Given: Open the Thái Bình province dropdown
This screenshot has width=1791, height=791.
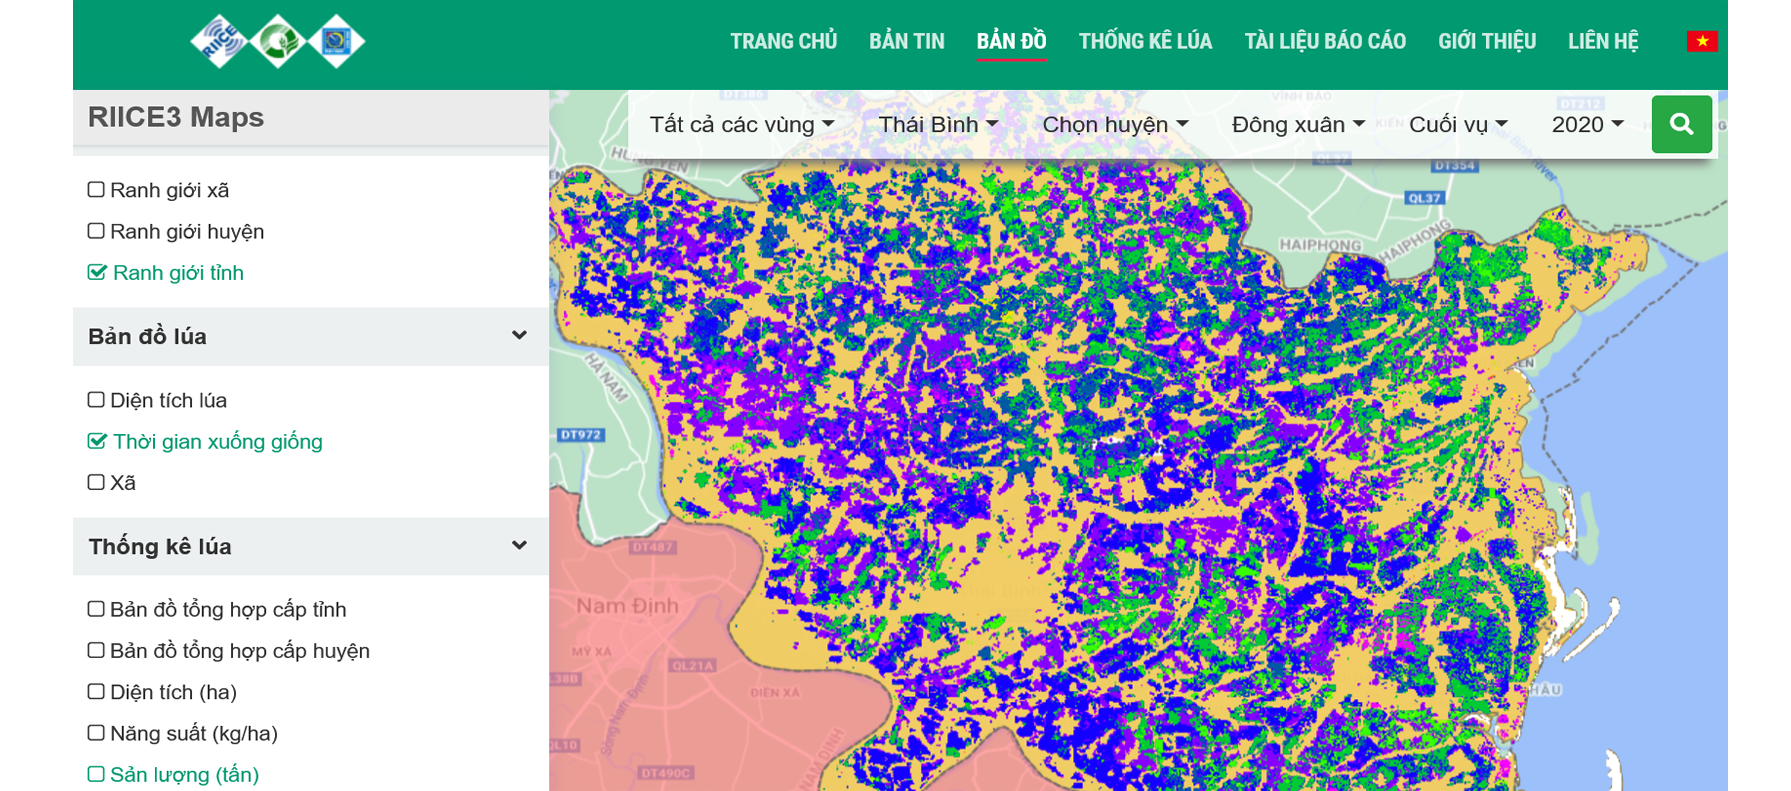Looking at the screenshot, I should click(937, 125).
